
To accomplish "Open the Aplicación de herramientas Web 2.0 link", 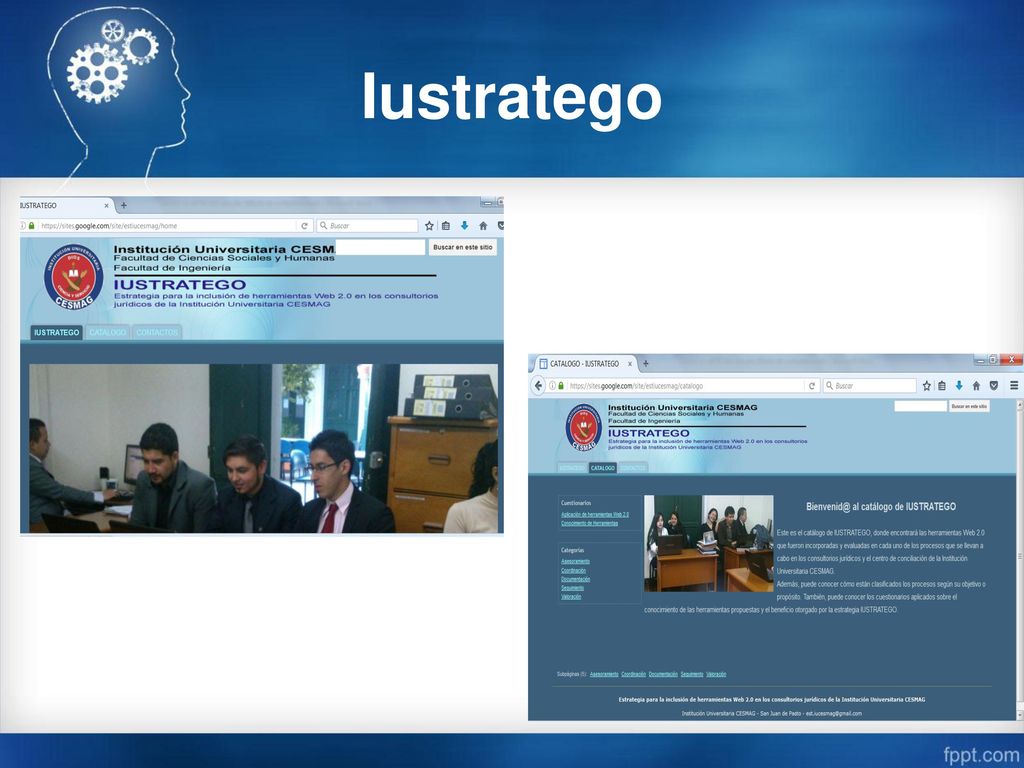I will (x=595, y=515).
